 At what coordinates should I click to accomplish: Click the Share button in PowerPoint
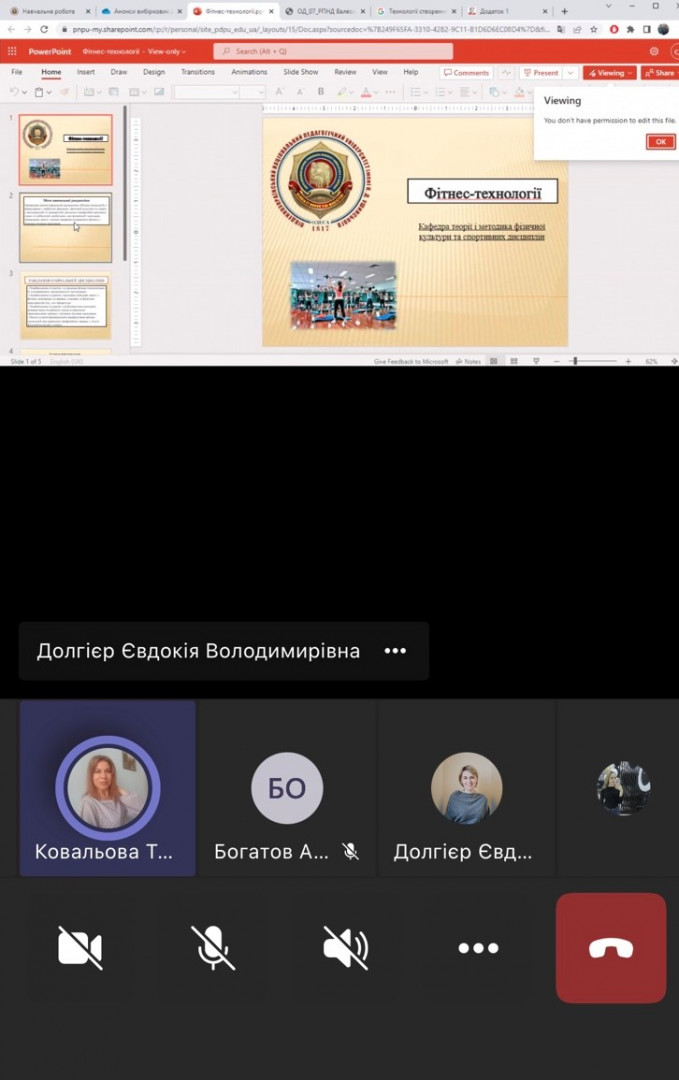point(660,72)
